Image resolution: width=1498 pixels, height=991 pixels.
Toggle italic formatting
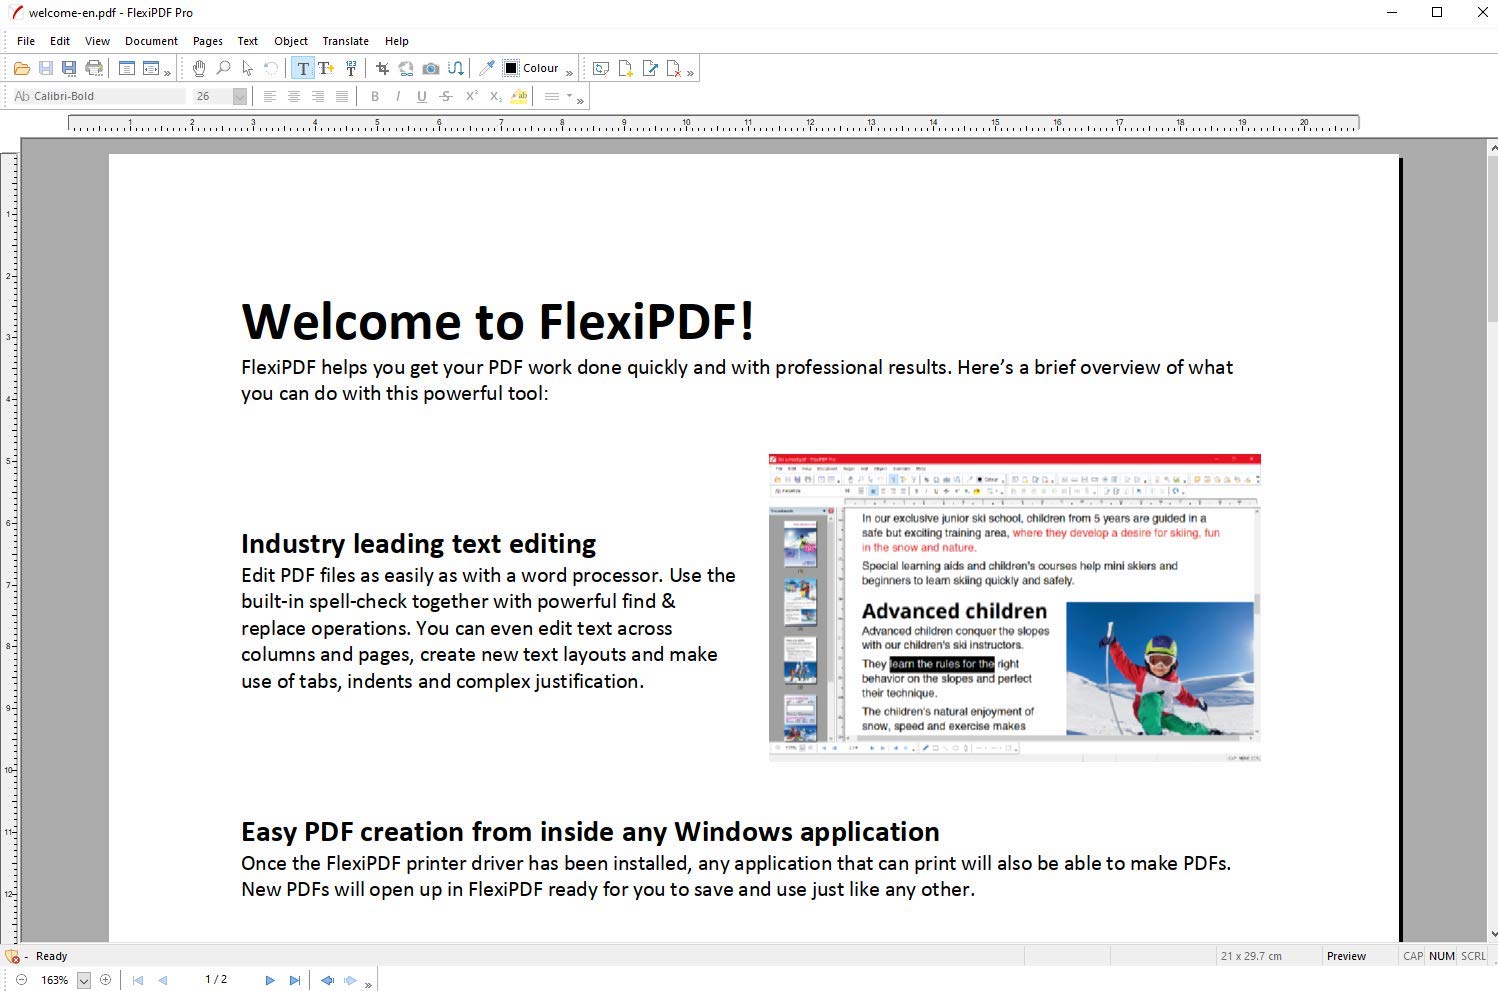point(398,96)
